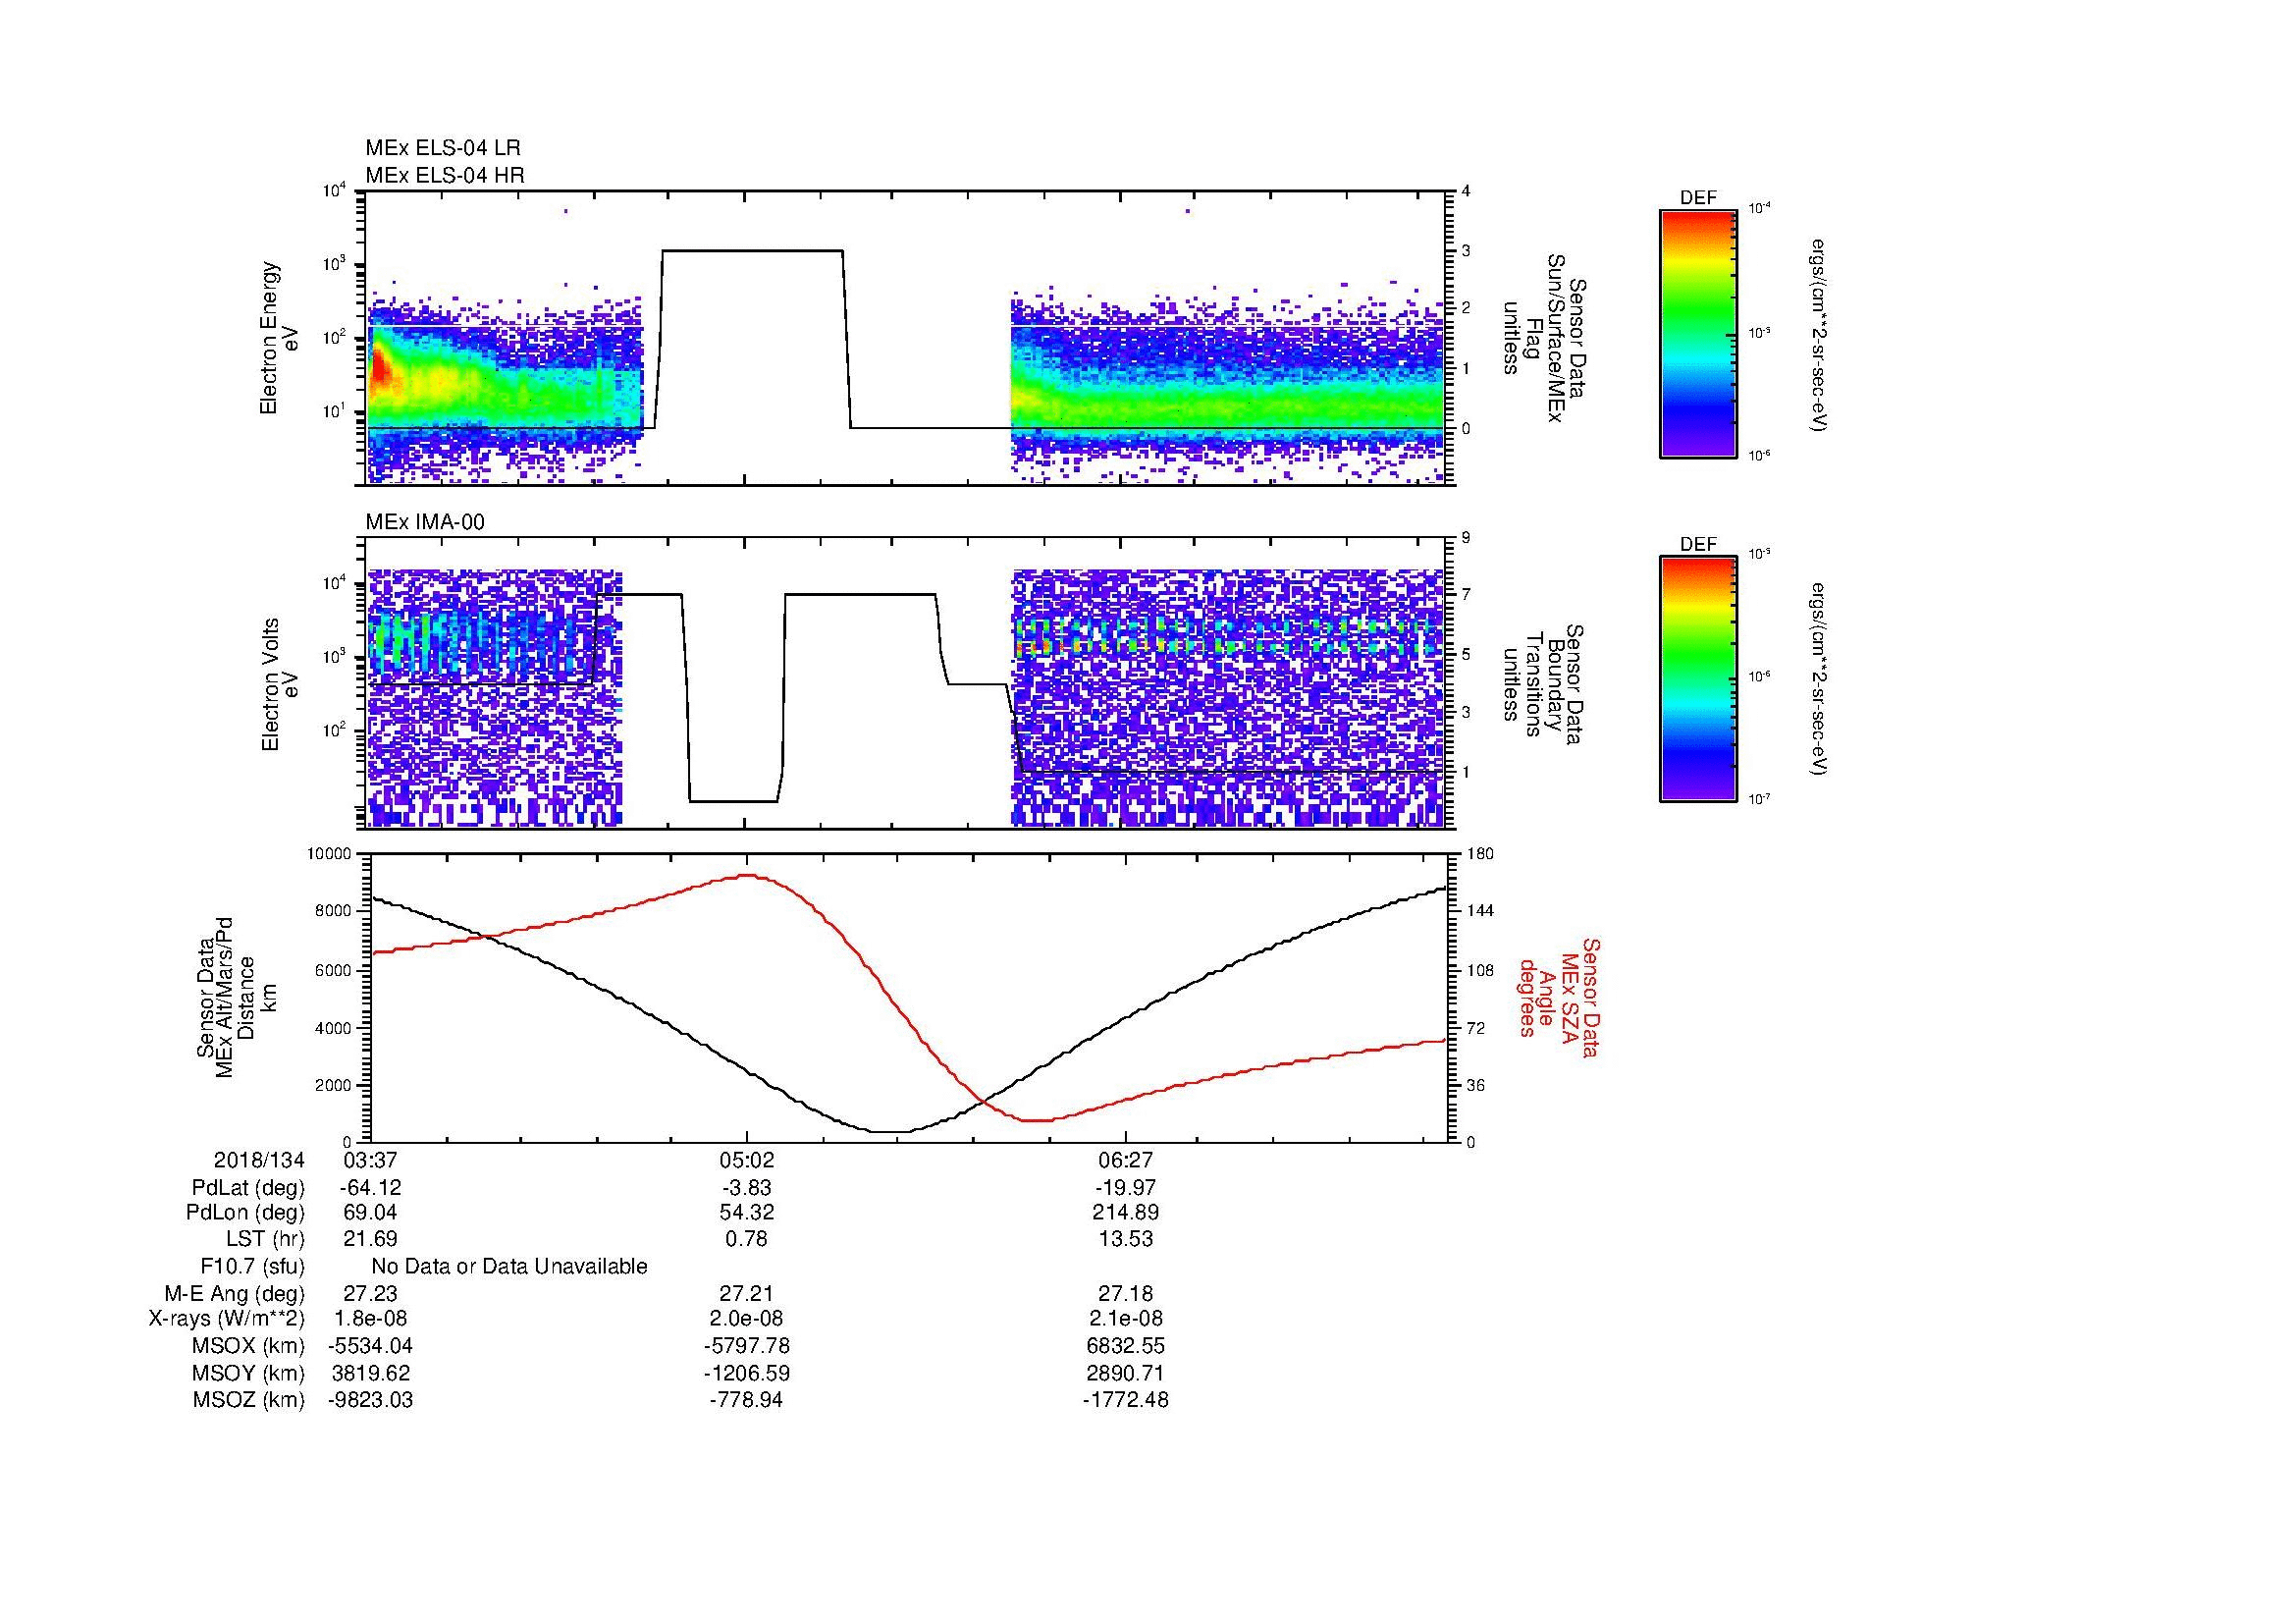Click the lower DEF color bar
Viewport: 2296px width, 1623px height.
coord(1697,679)
